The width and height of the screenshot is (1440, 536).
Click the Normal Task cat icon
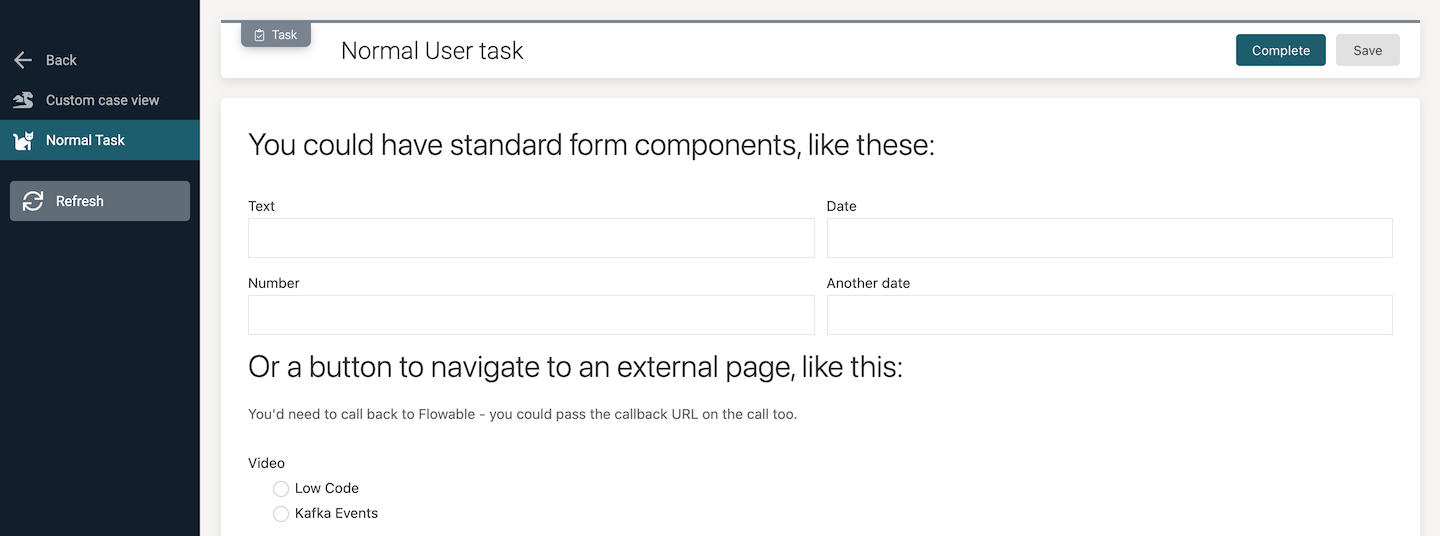tap(23, 140)
